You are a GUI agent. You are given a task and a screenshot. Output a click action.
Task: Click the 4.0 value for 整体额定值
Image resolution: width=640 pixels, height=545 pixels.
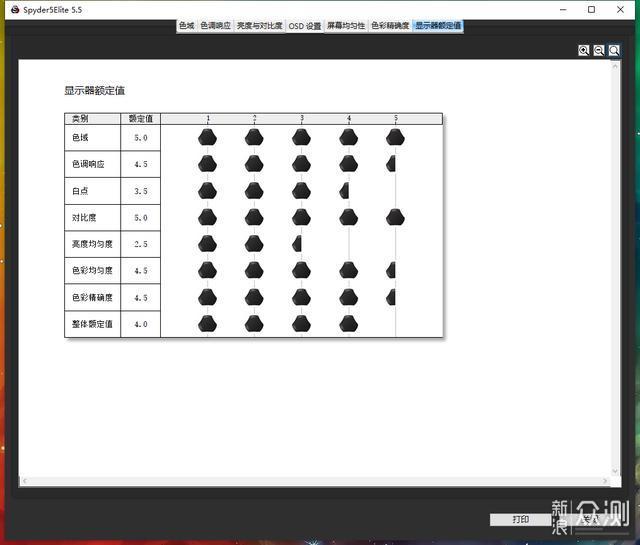click(141, 324)
